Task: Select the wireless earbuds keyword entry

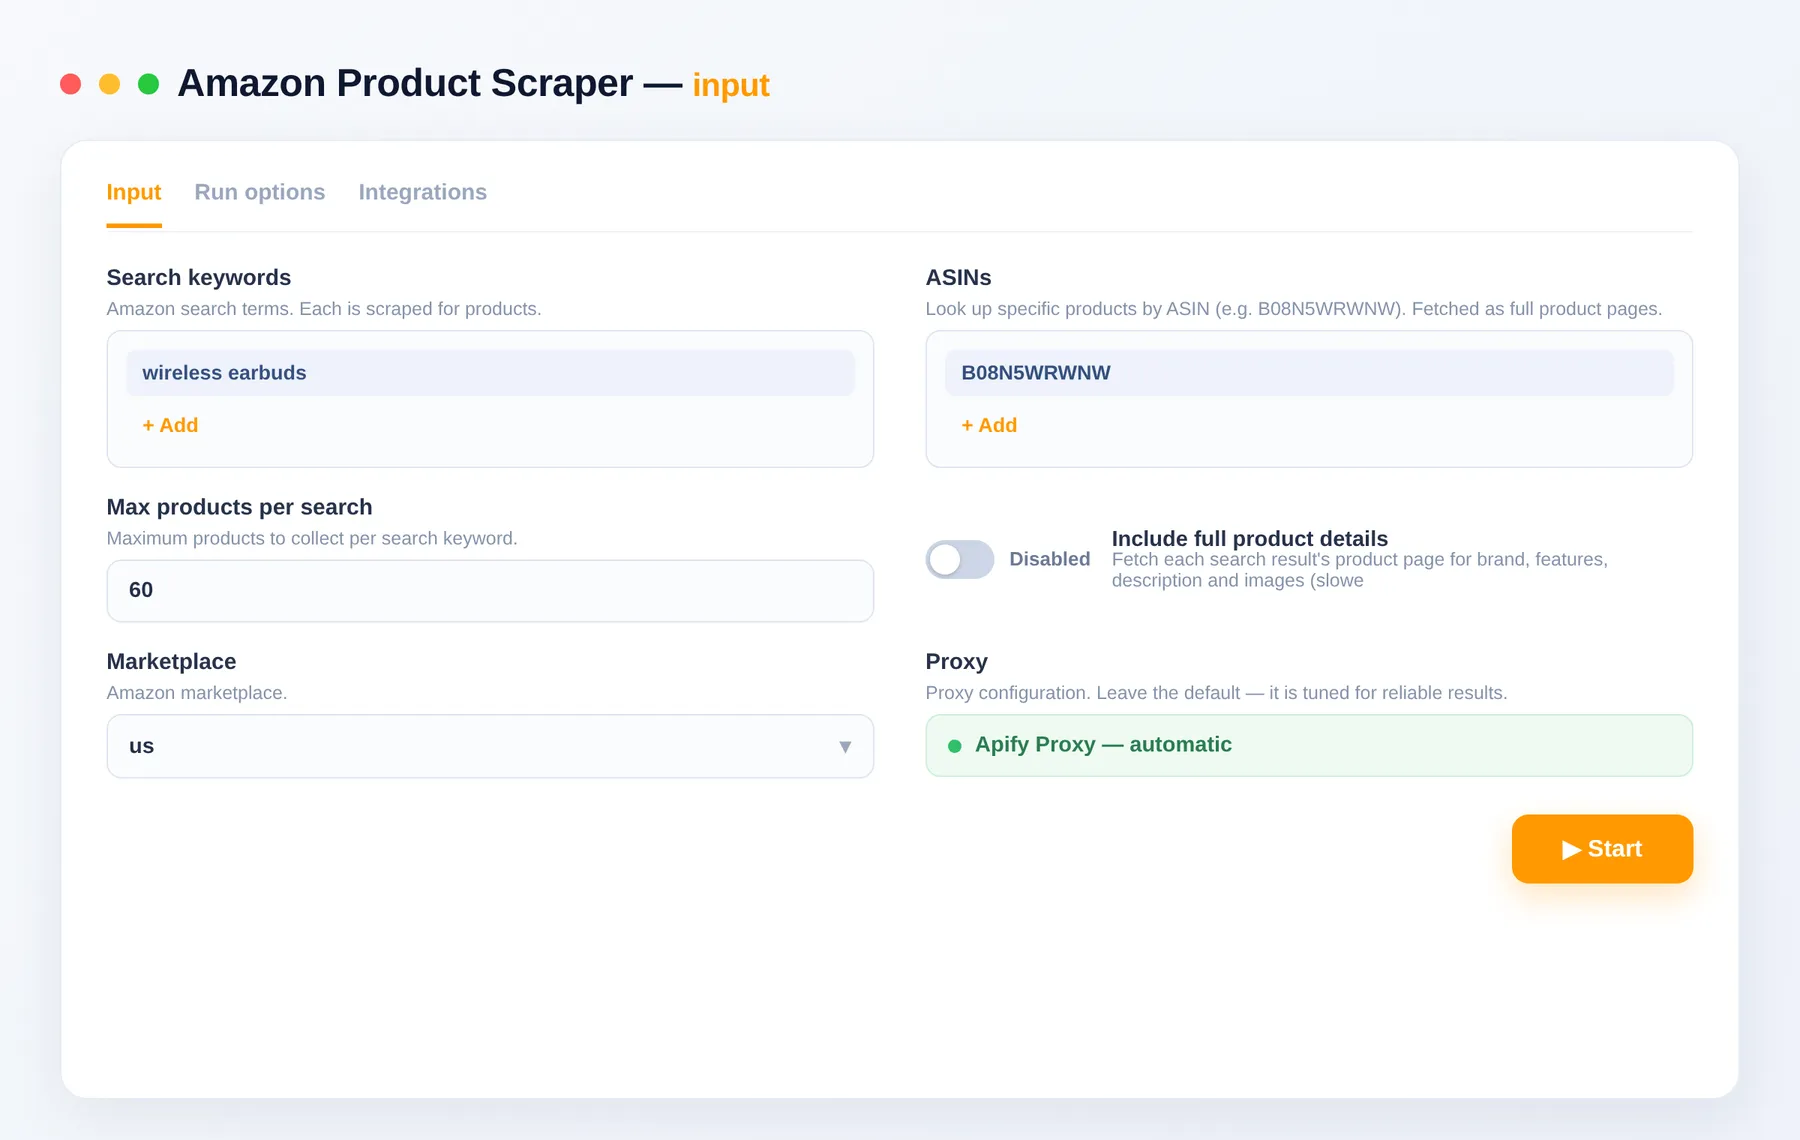Action: pyautogui.click(x=490, y=373)
